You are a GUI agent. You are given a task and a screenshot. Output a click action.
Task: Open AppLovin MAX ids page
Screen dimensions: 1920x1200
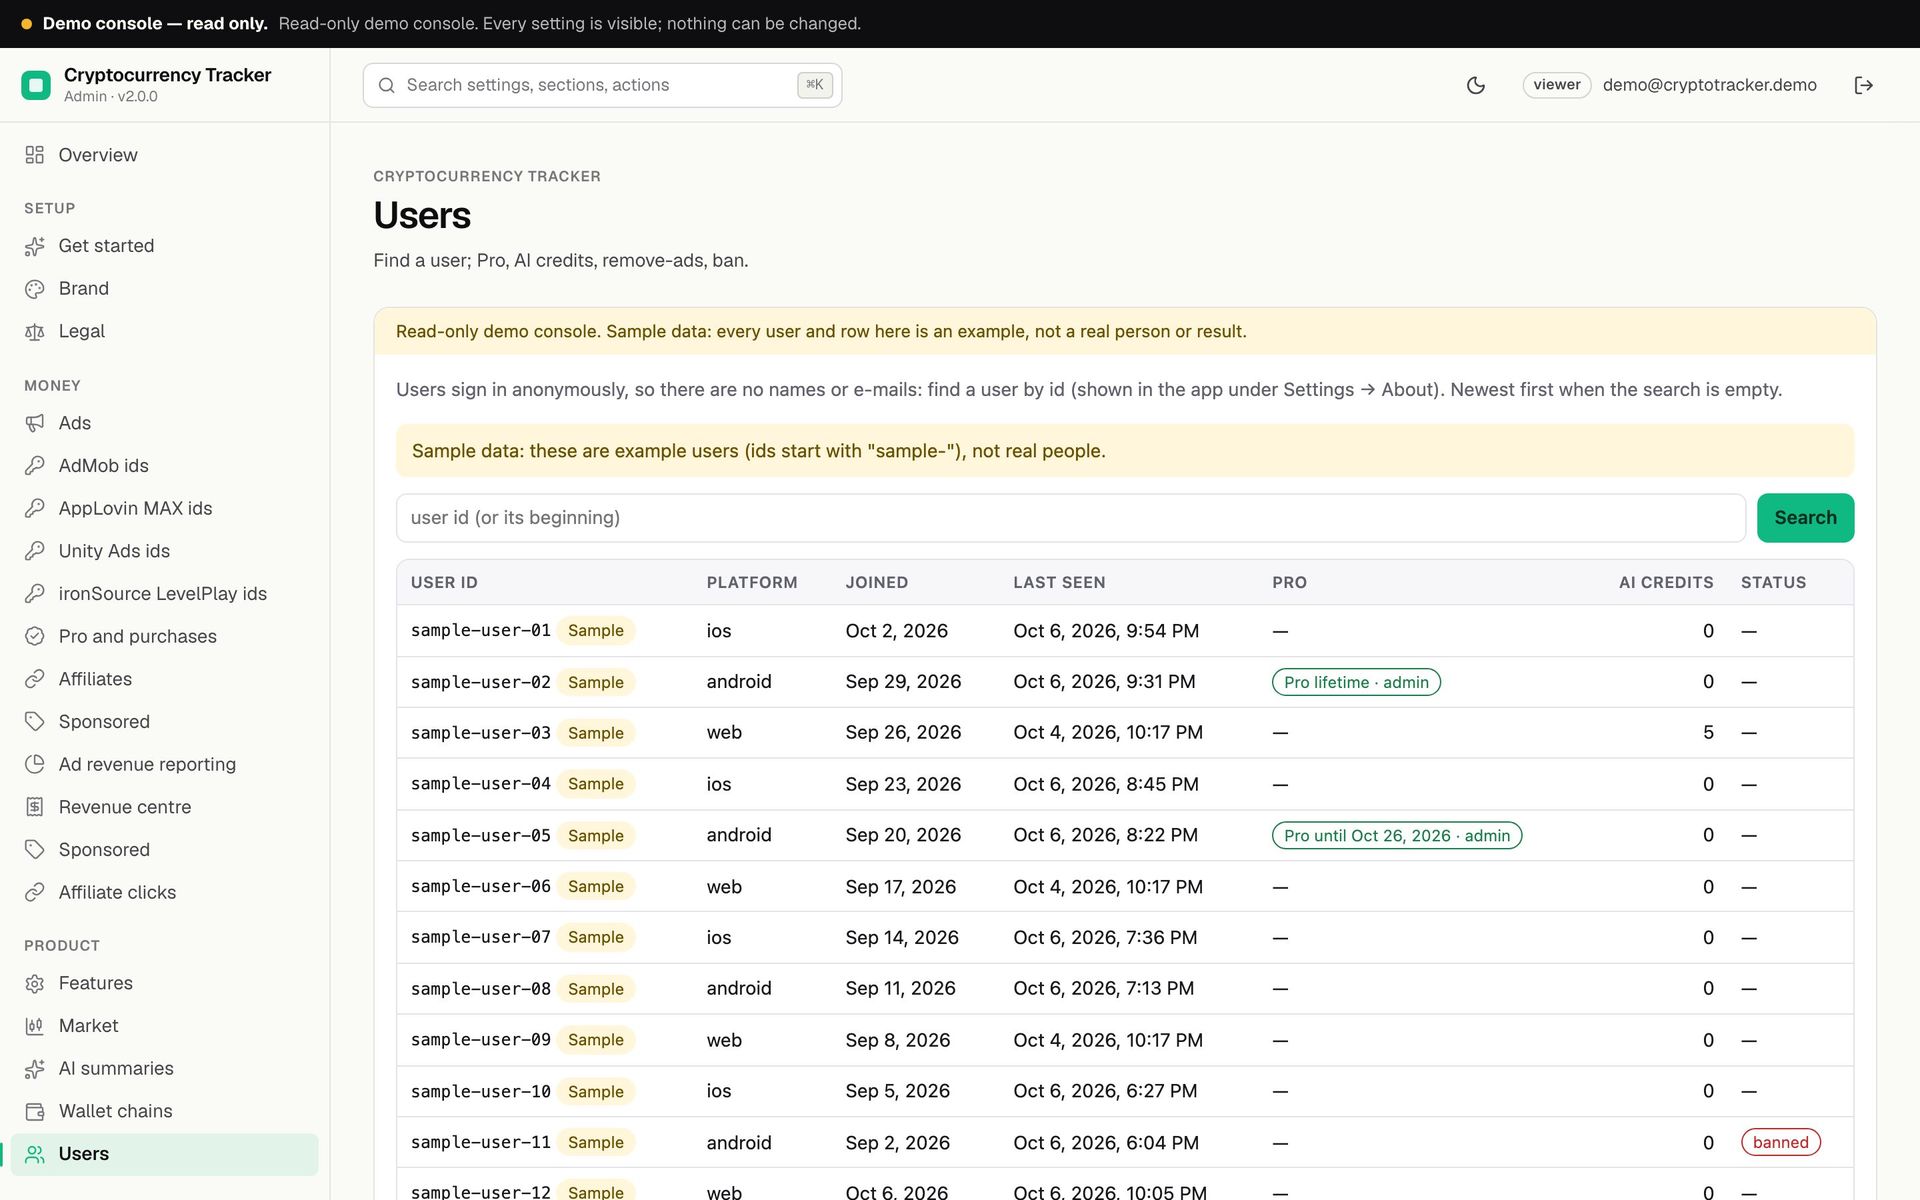point(165,508)
